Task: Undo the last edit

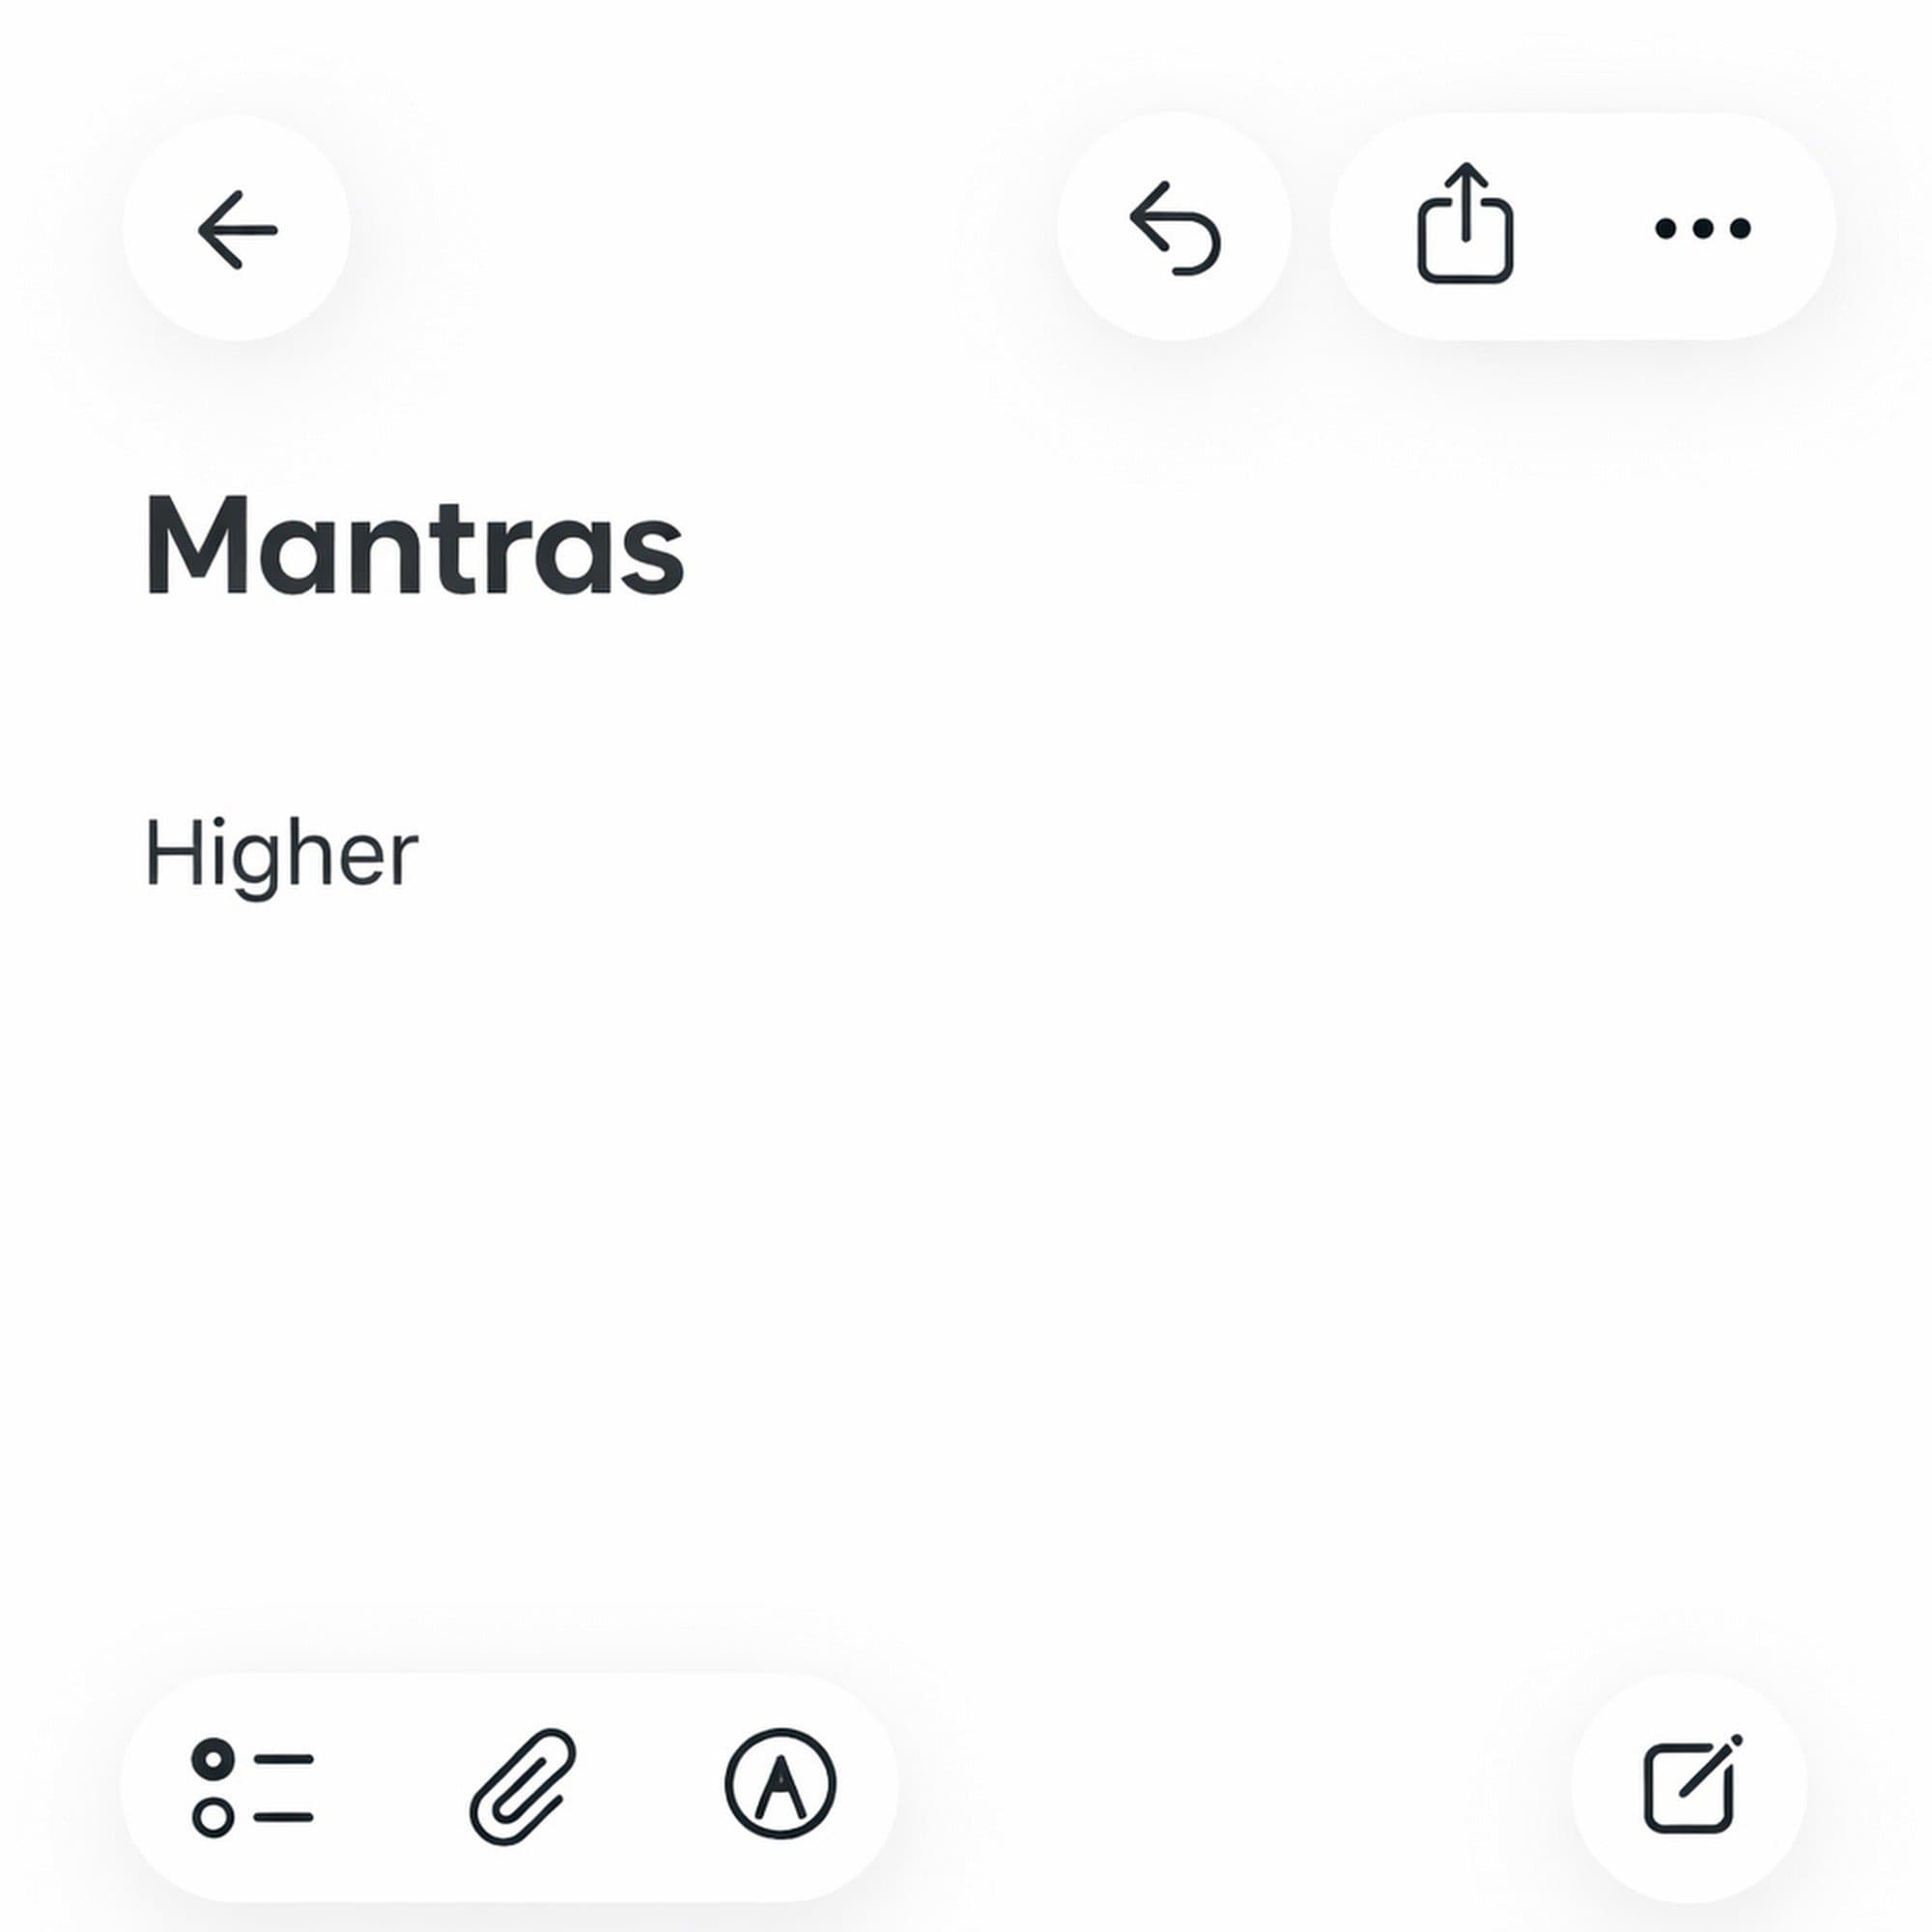Action: pos(1174,229)
